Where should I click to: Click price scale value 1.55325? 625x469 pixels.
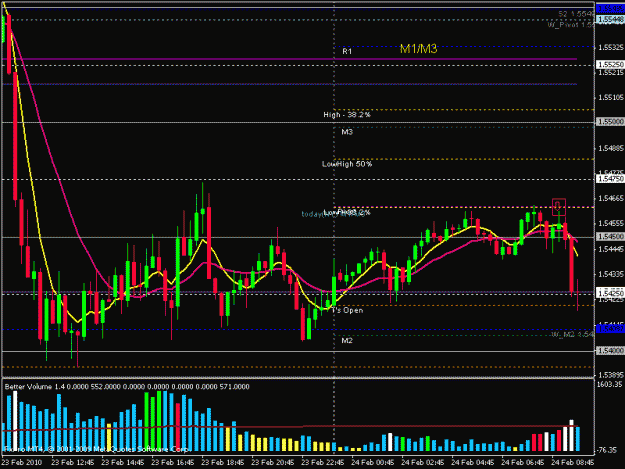click(x=611, y=47)
